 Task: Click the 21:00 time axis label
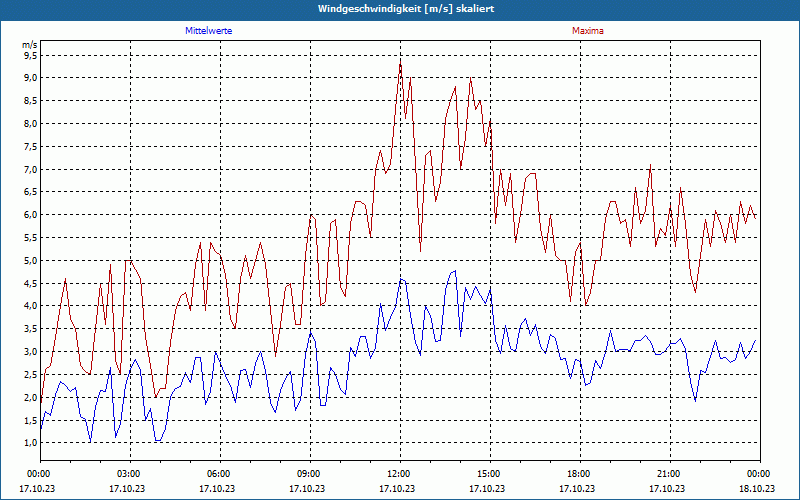670,474
